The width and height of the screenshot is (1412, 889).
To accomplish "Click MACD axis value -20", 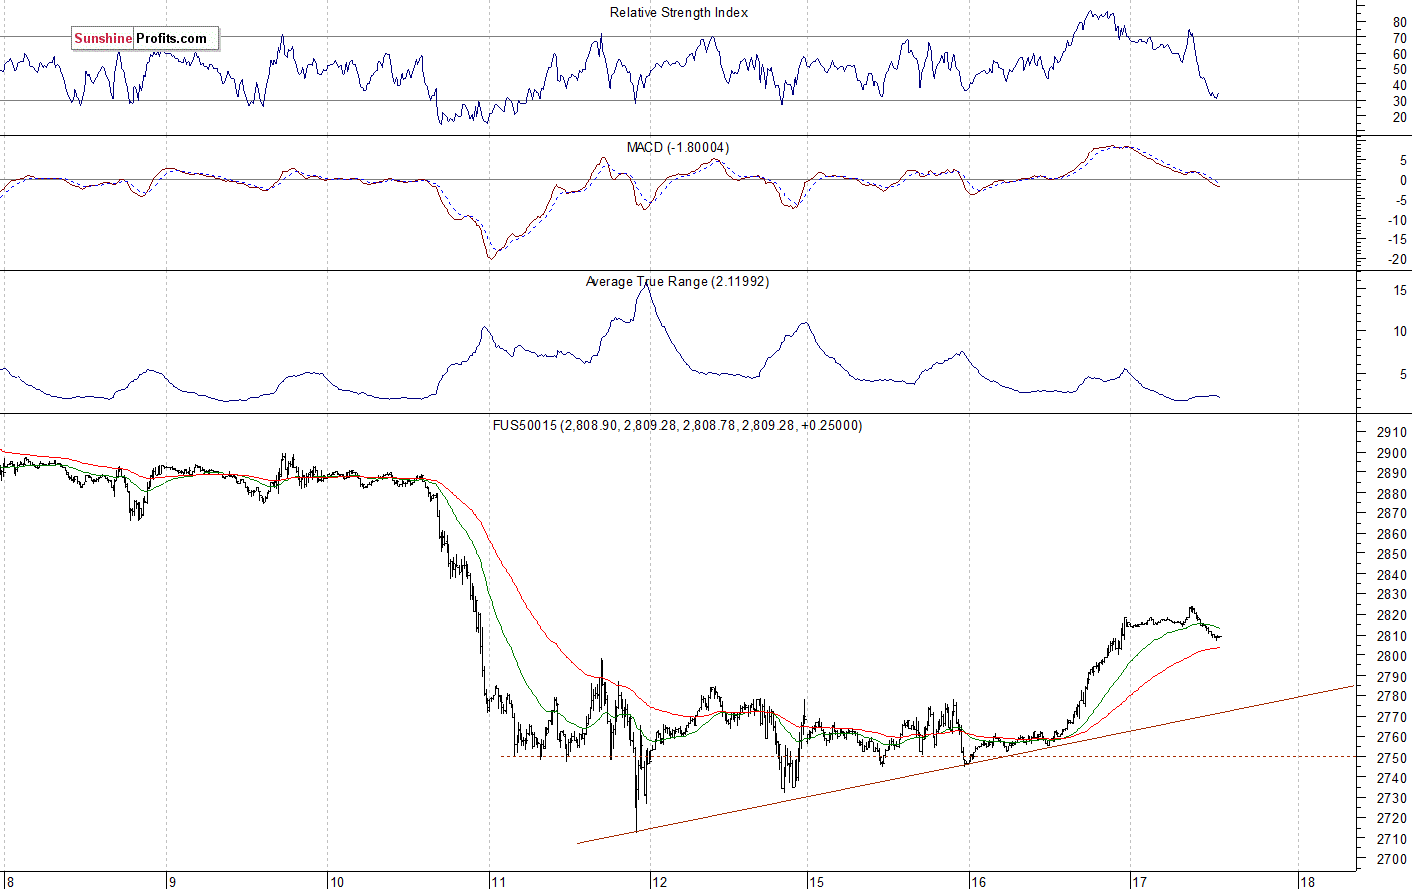I will (1397, 260).
